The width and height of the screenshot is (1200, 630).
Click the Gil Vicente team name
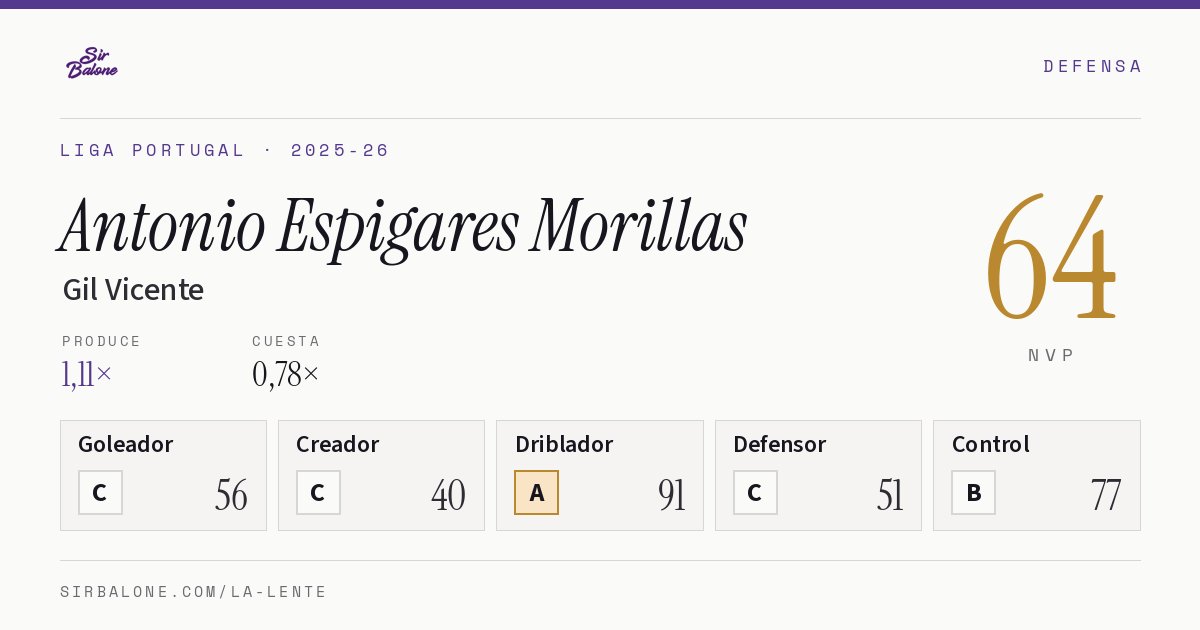(133, 290)
